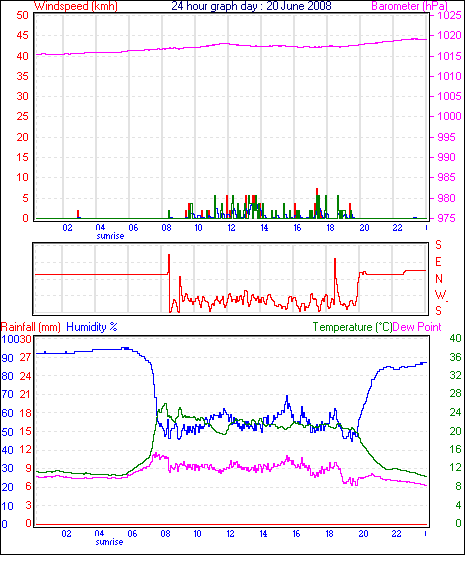The width and height of the screenshot is (466, 563).
Task: Select the "Dew Point" legend label
Action: [x=417, y=327]
